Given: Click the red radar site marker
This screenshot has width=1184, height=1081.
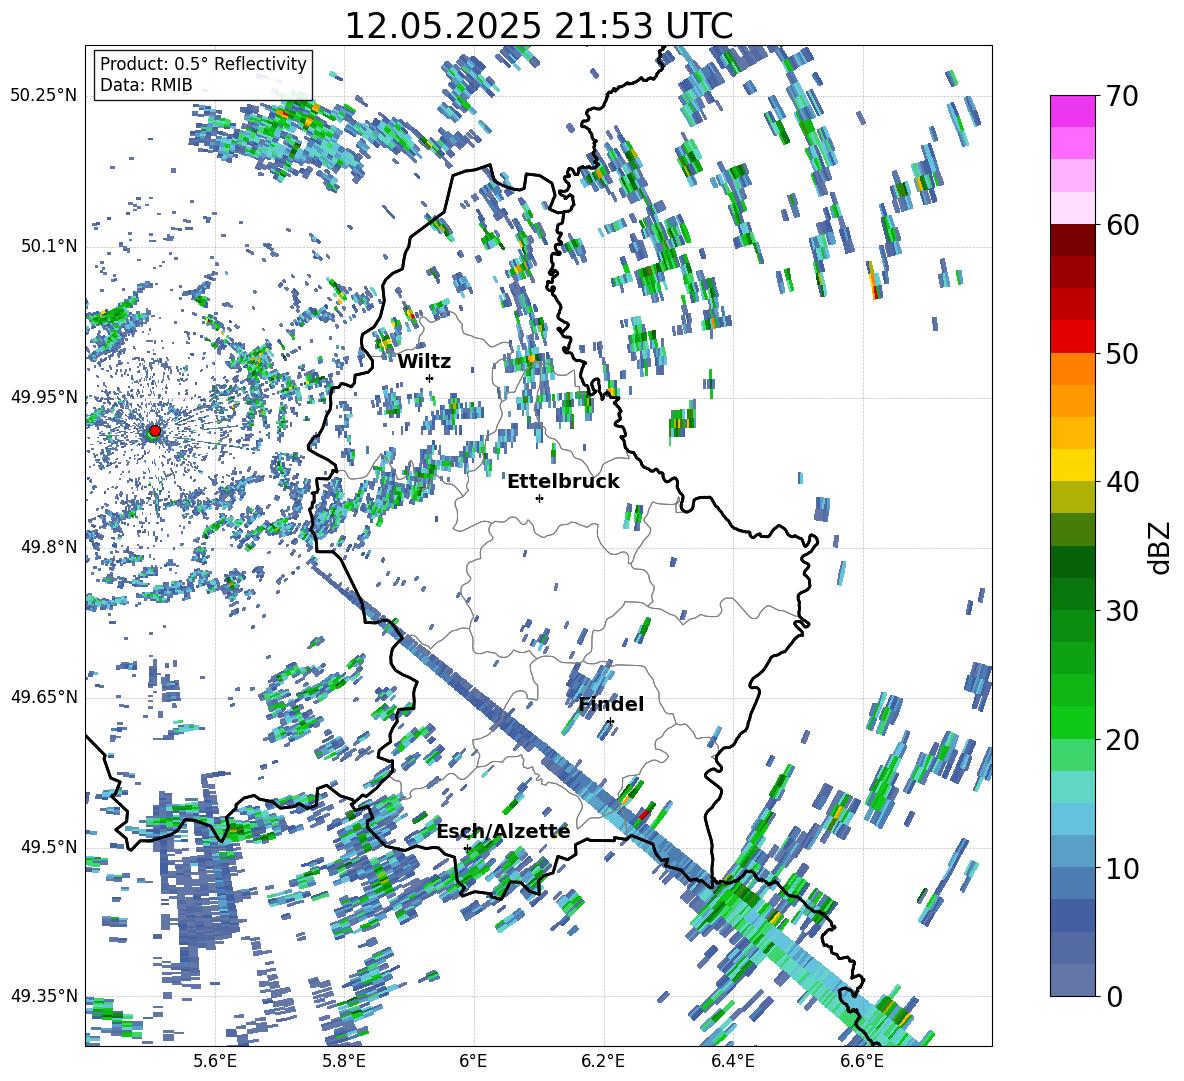Looking at the screenshot, I should click(155, 430).
